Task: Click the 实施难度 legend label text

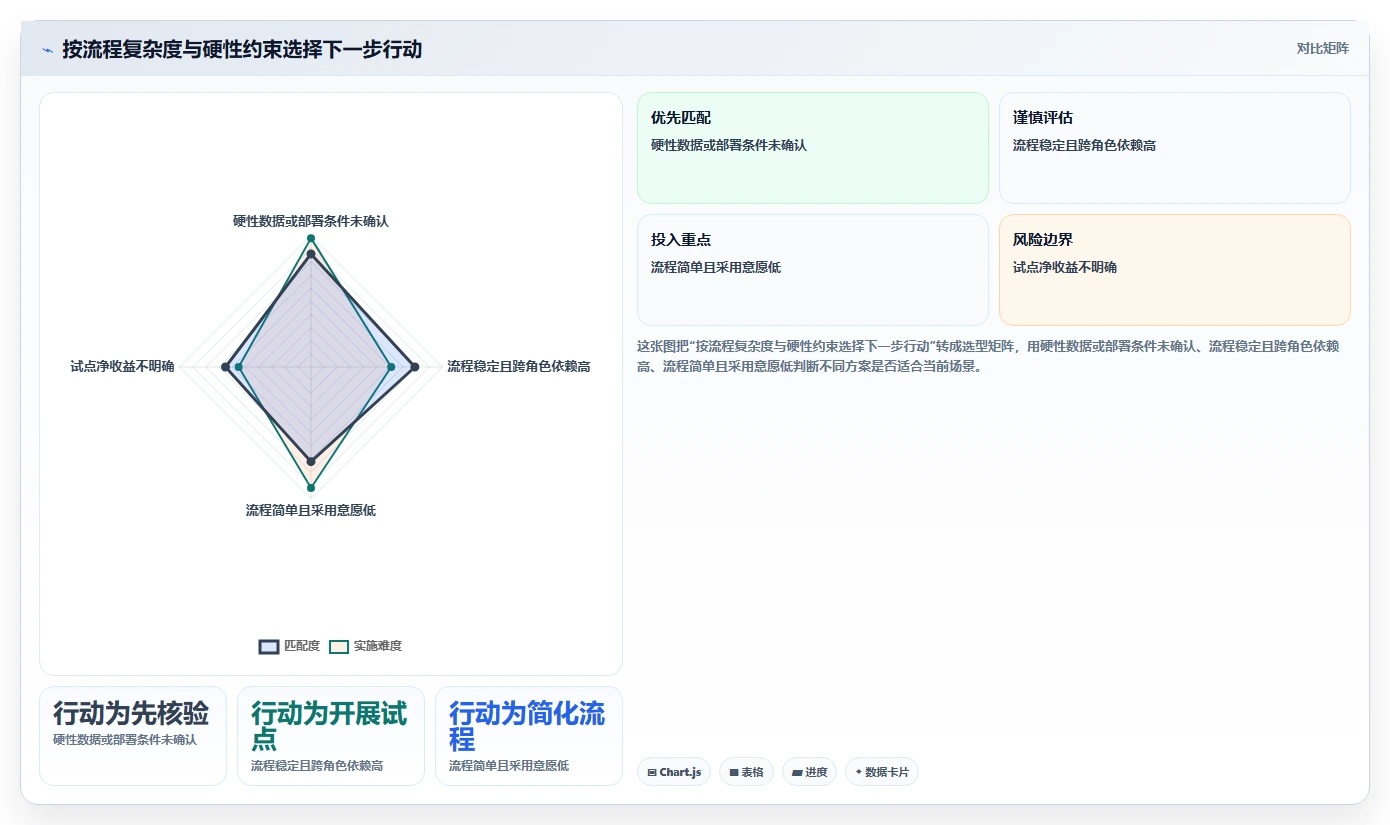Action: [x=378, y=646]
